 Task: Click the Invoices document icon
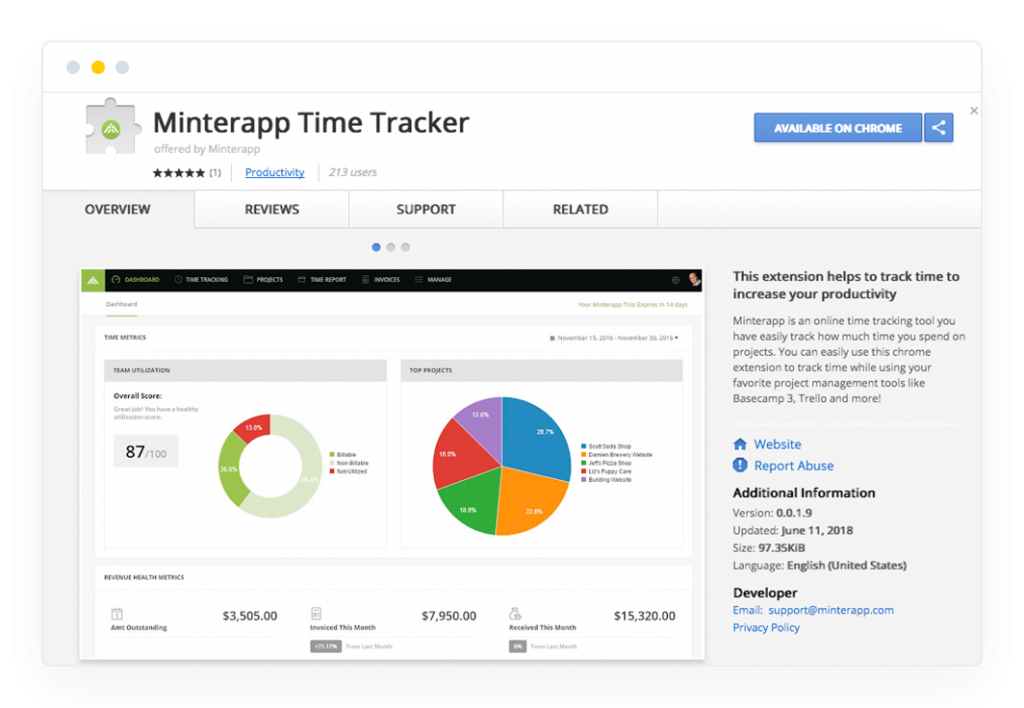point(366,280)
